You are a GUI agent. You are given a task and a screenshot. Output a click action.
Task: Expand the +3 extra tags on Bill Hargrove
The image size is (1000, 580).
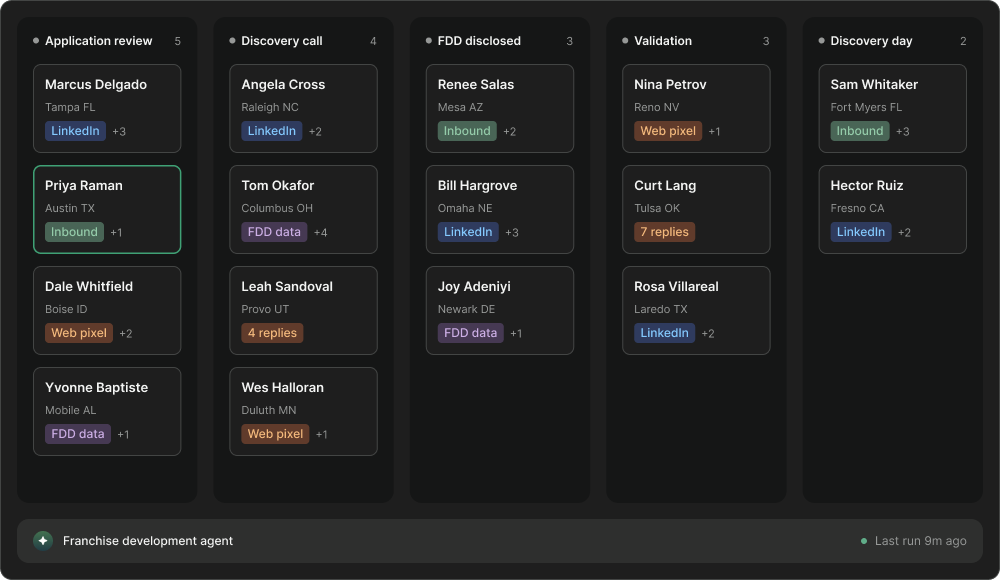[x=512, y=232]
